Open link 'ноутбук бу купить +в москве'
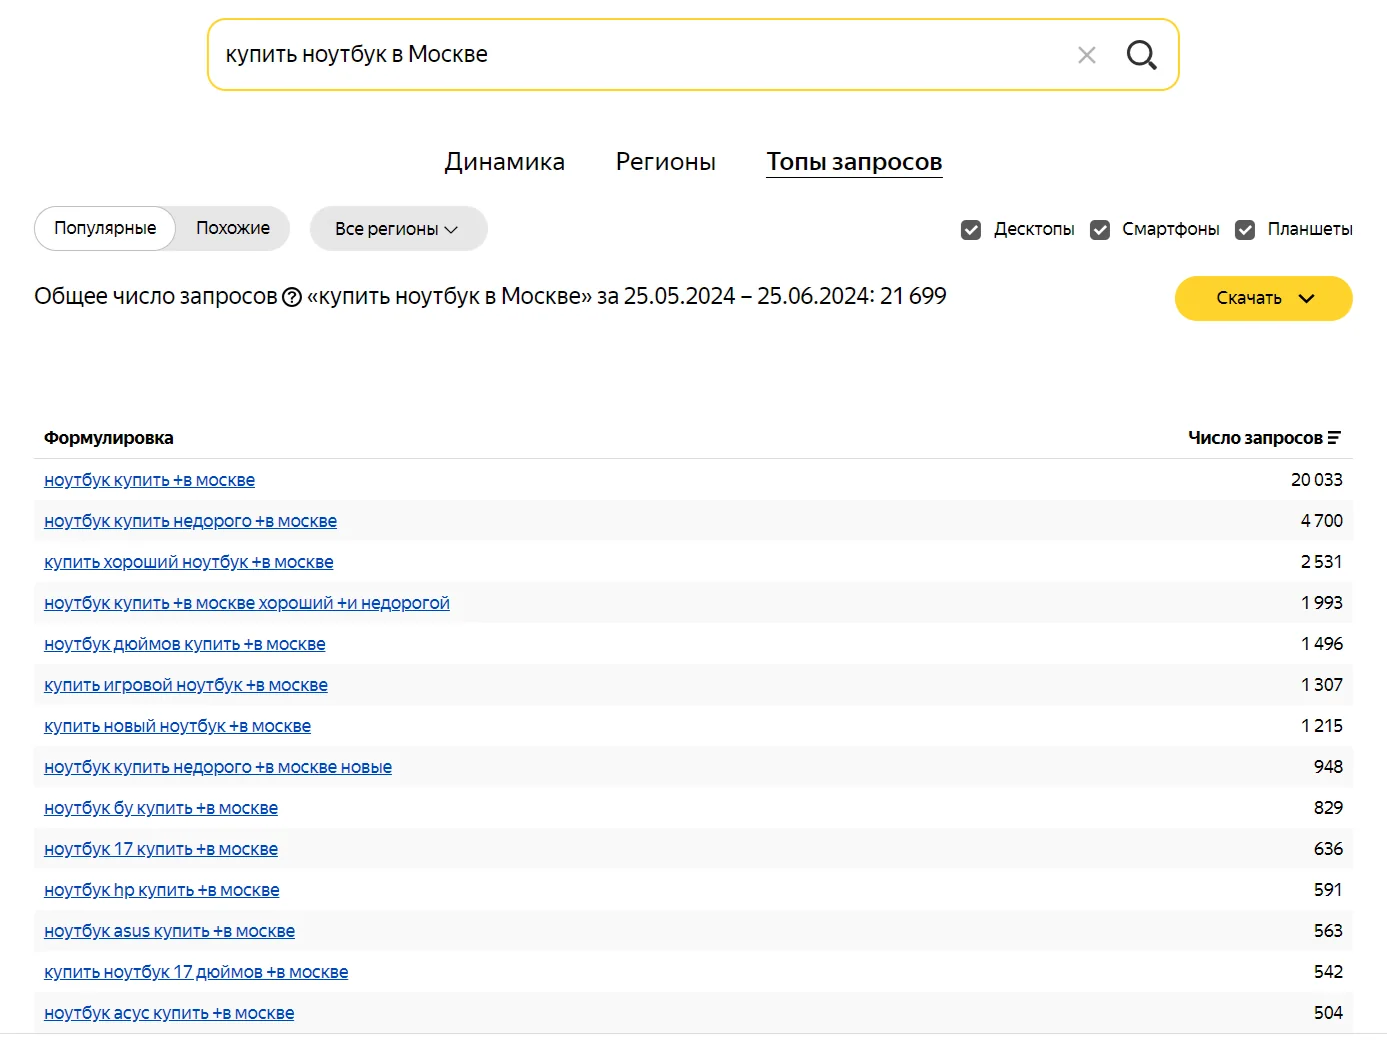 [x=161, y=808]
